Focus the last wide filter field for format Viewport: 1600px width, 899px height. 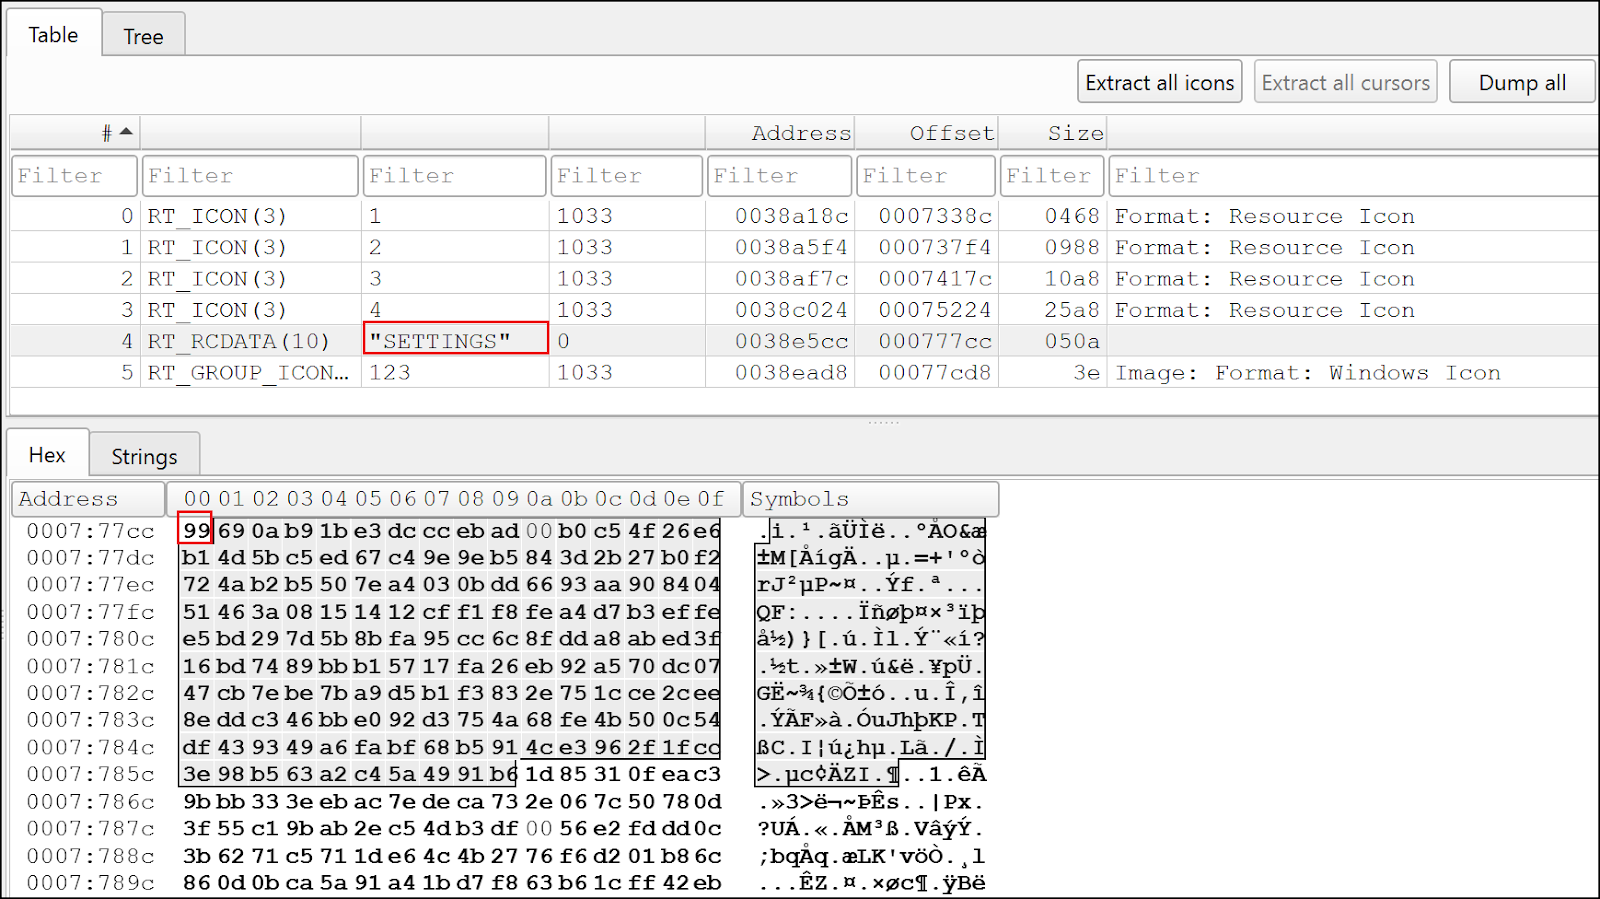click(1353, 176)
